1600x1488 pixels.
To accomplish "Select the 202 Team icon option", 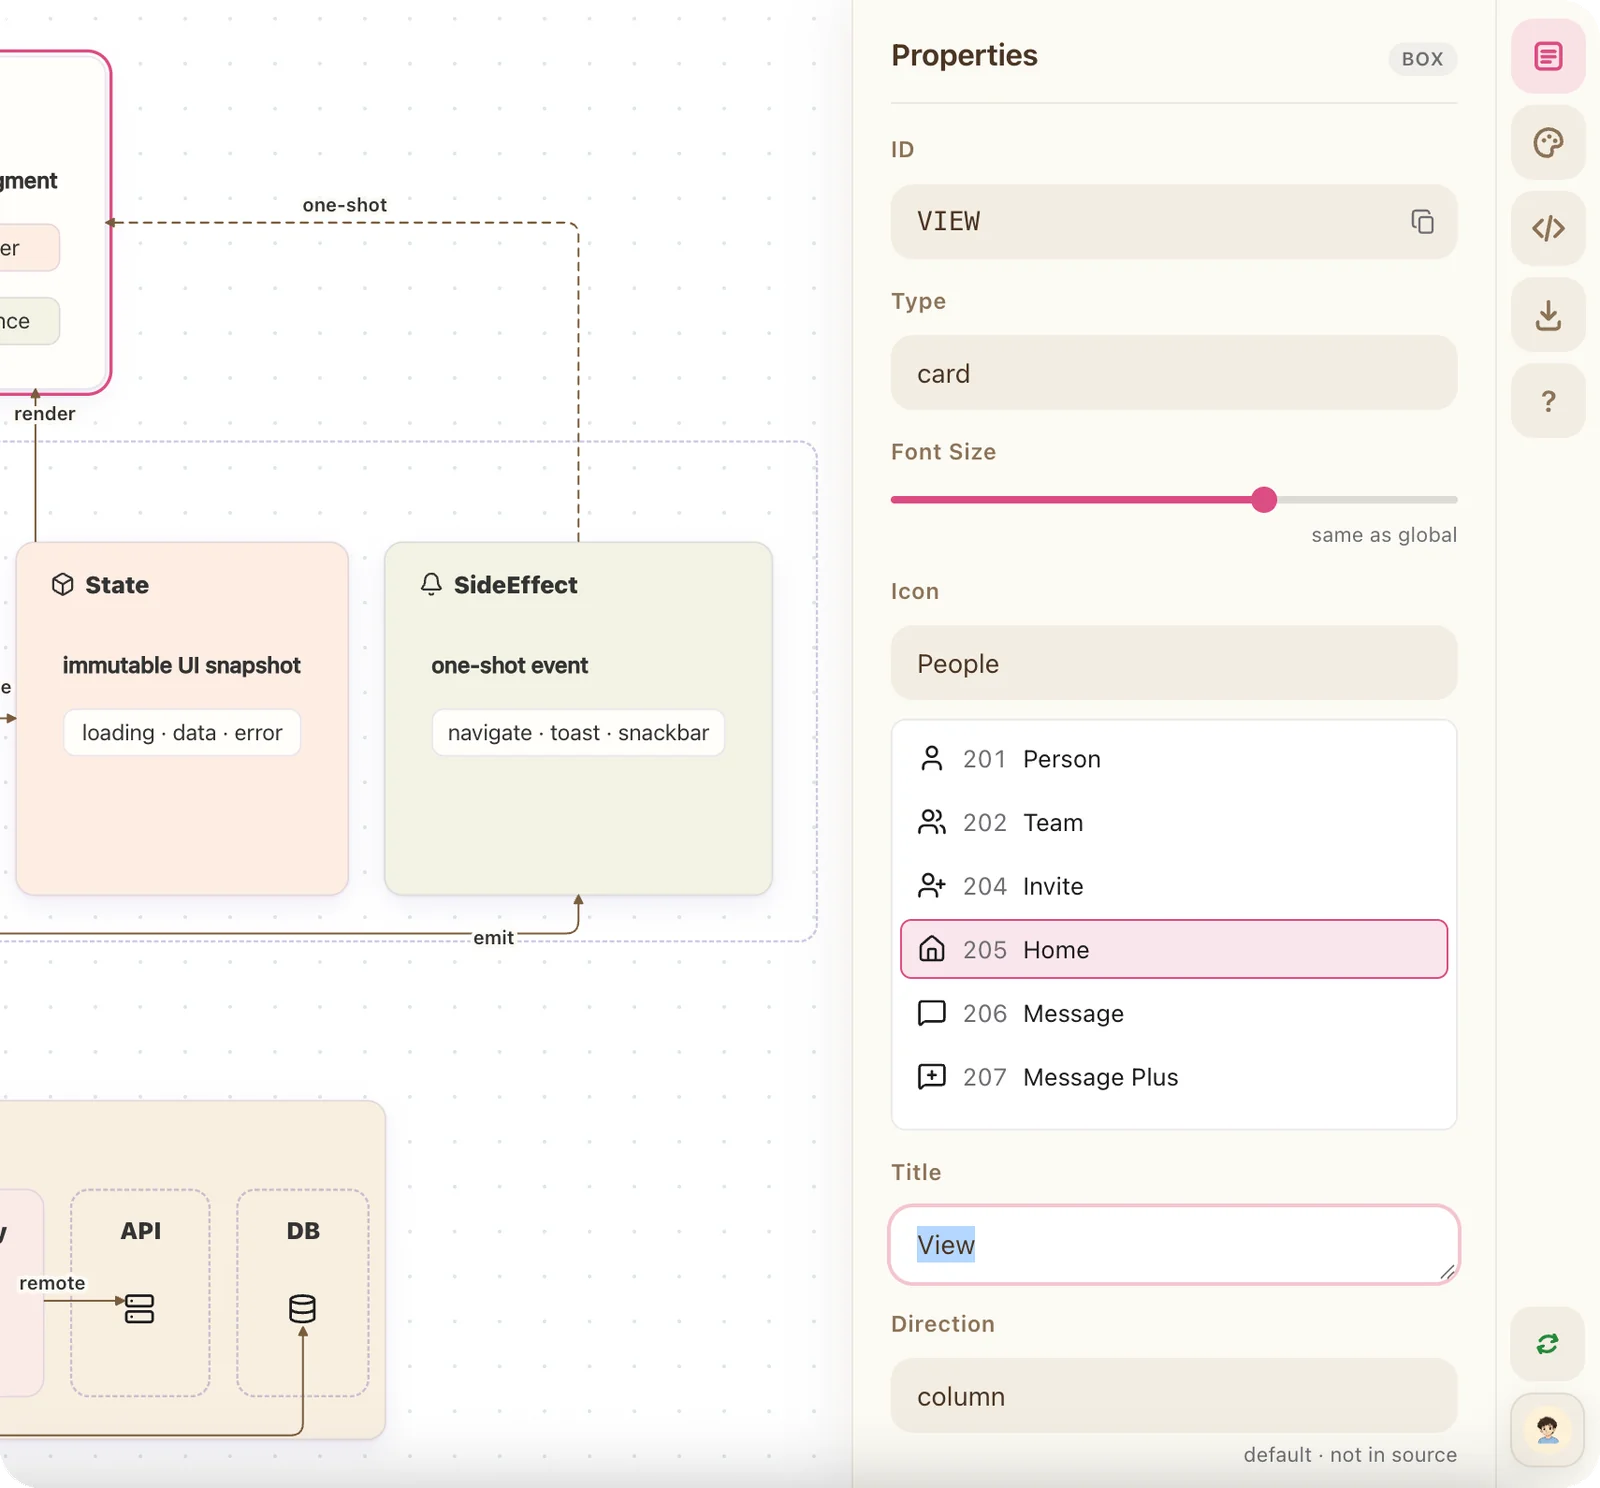I will point(1174,822).
